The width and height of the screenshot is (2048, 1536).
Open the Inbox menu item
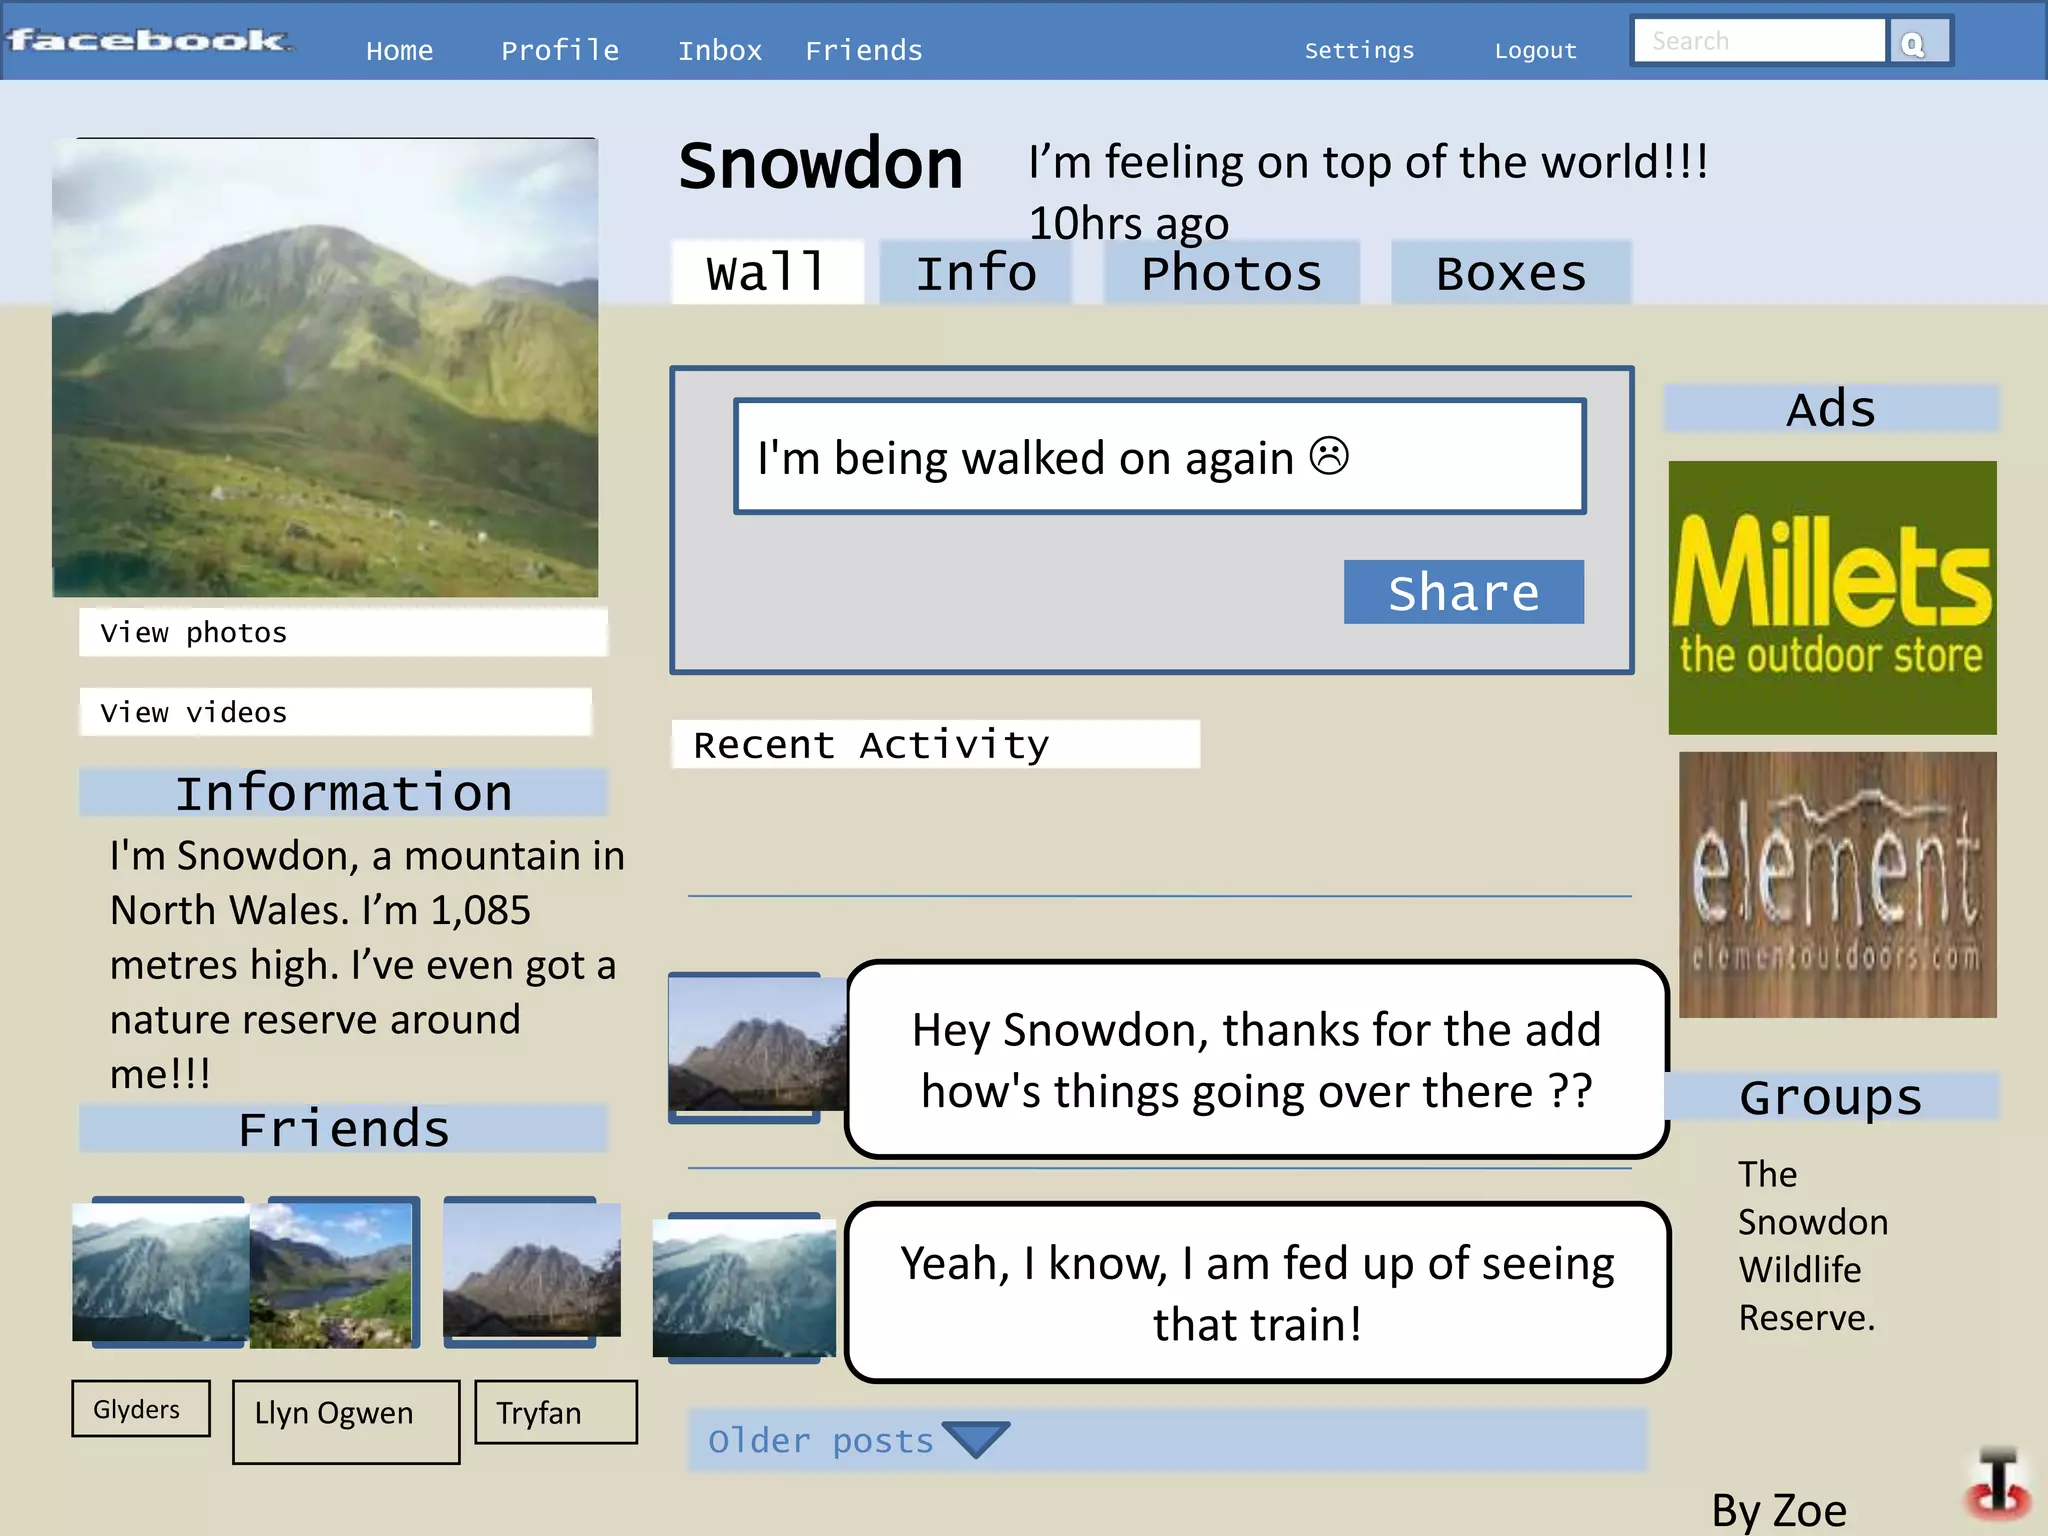tap(720, 50)
